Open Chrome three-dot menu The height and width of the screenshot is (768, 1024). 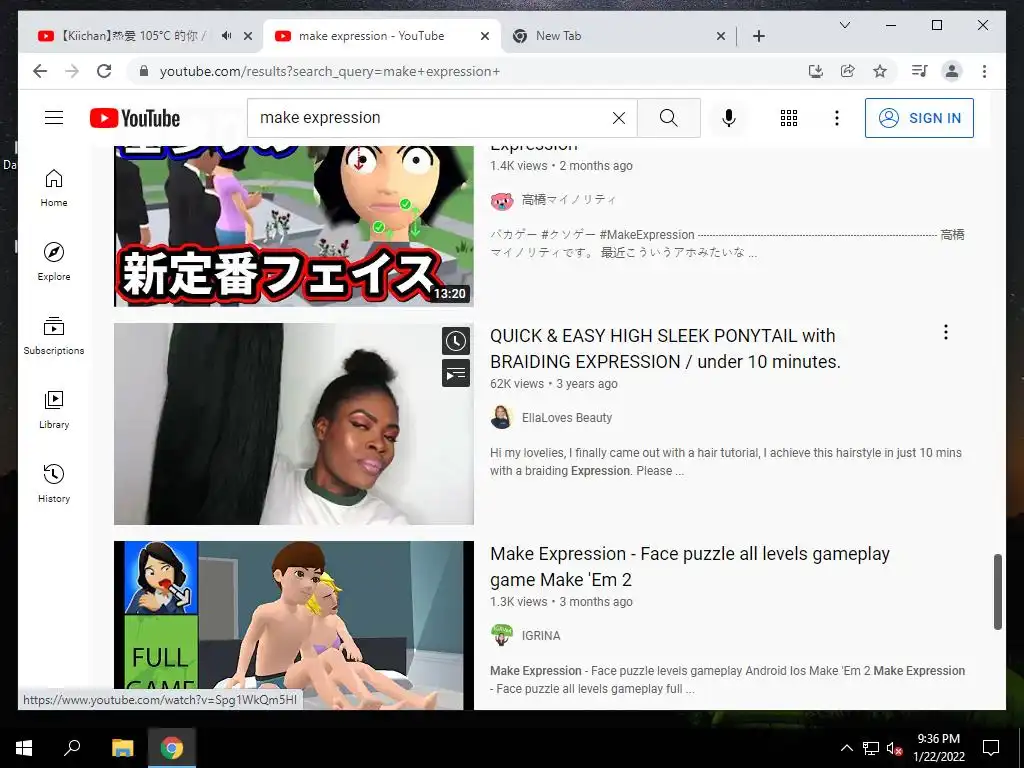[x=984, y=71]
